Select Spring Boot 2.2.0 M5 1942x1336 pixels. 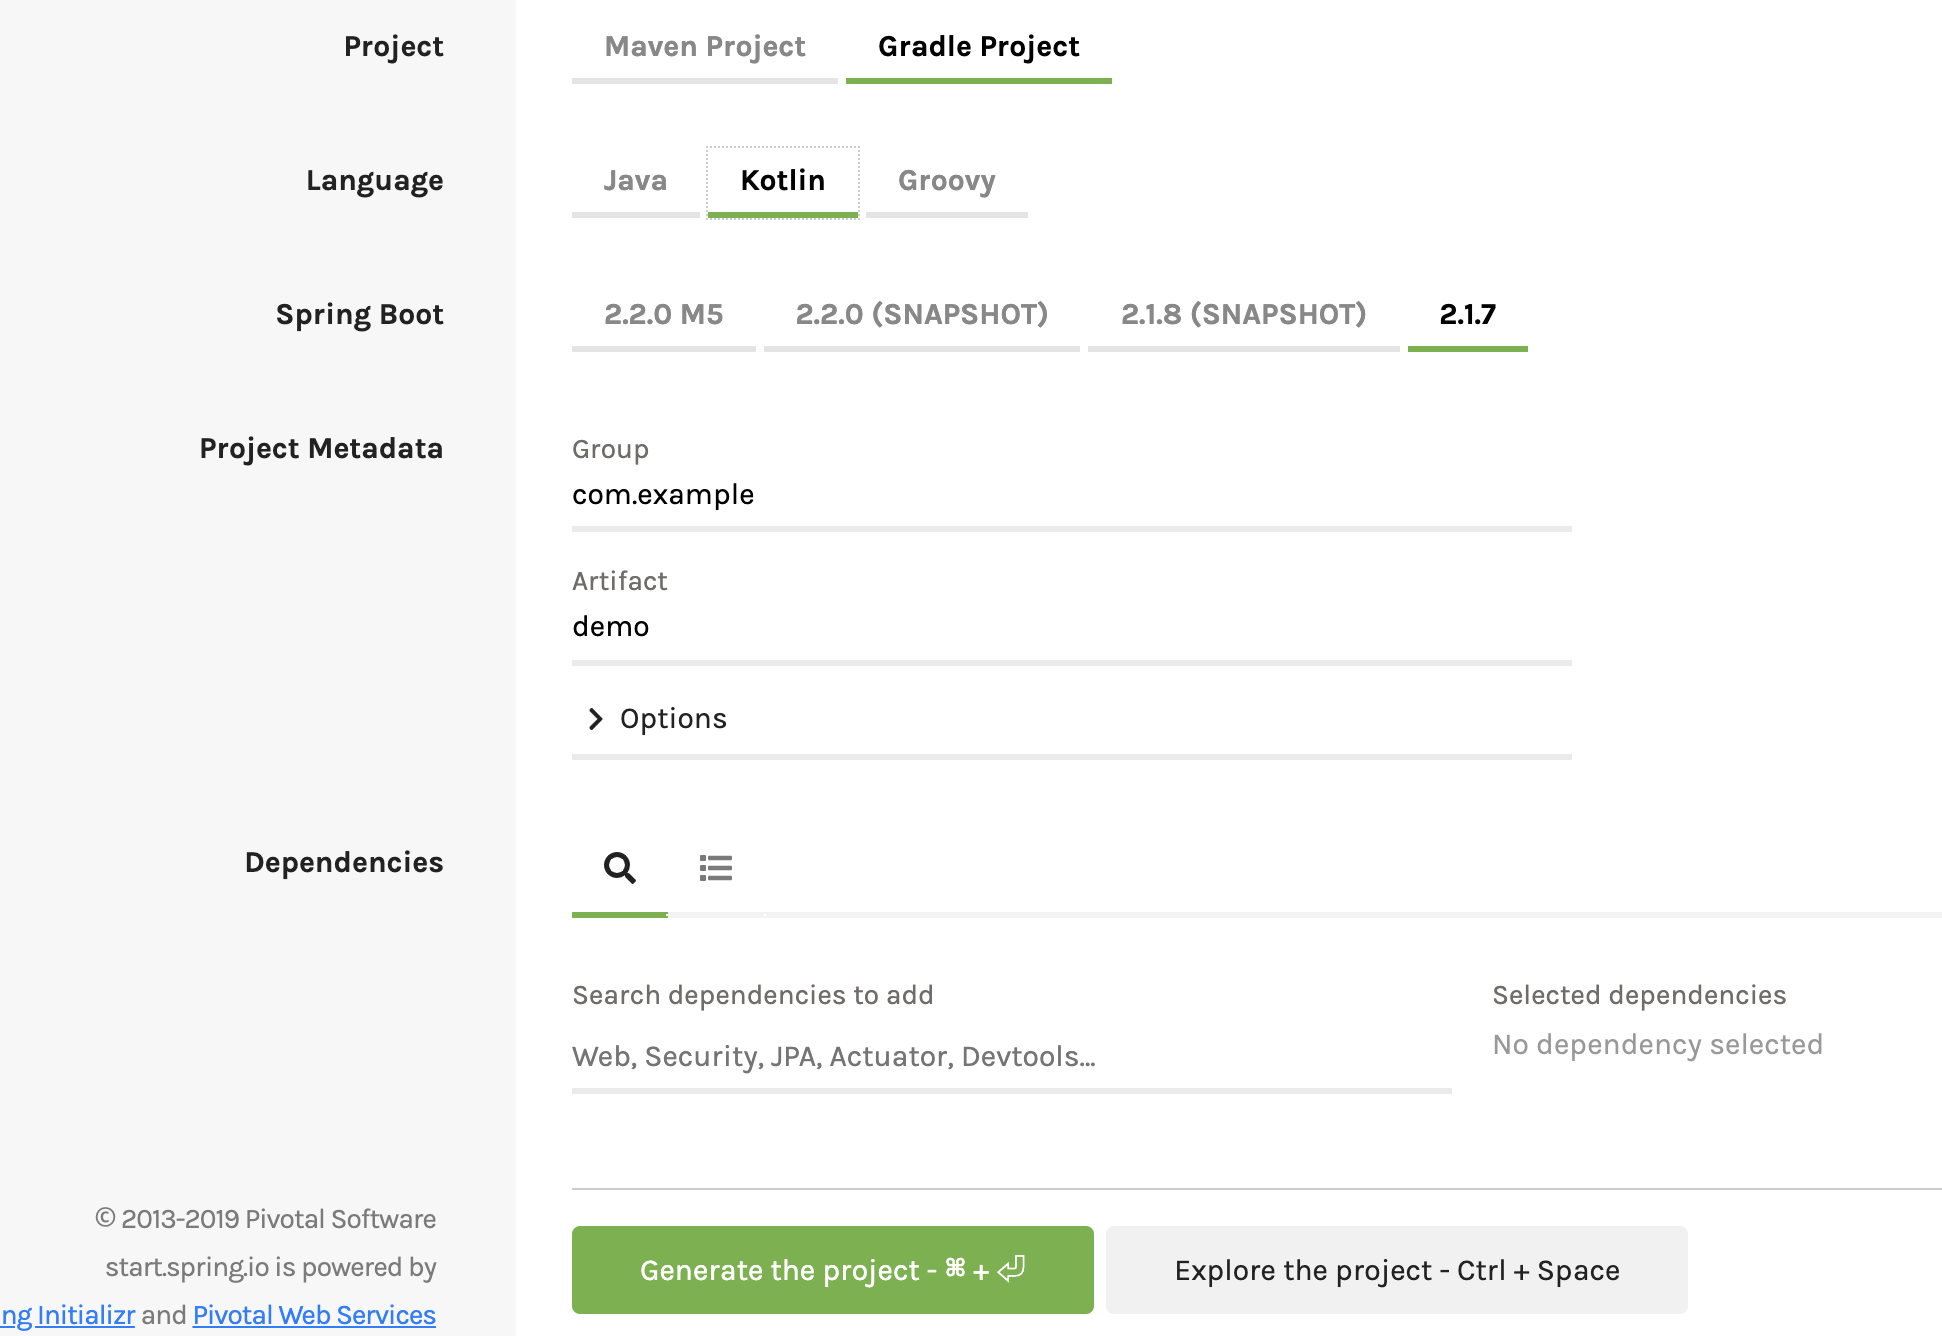tap(663, 315)
